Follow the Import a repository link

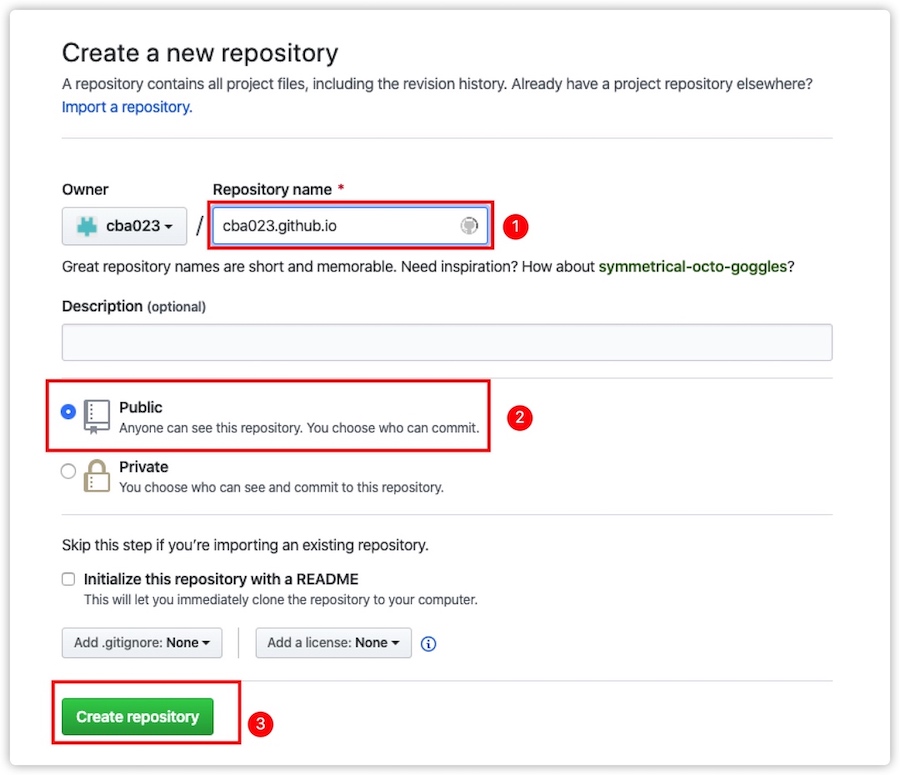(127, 107)
